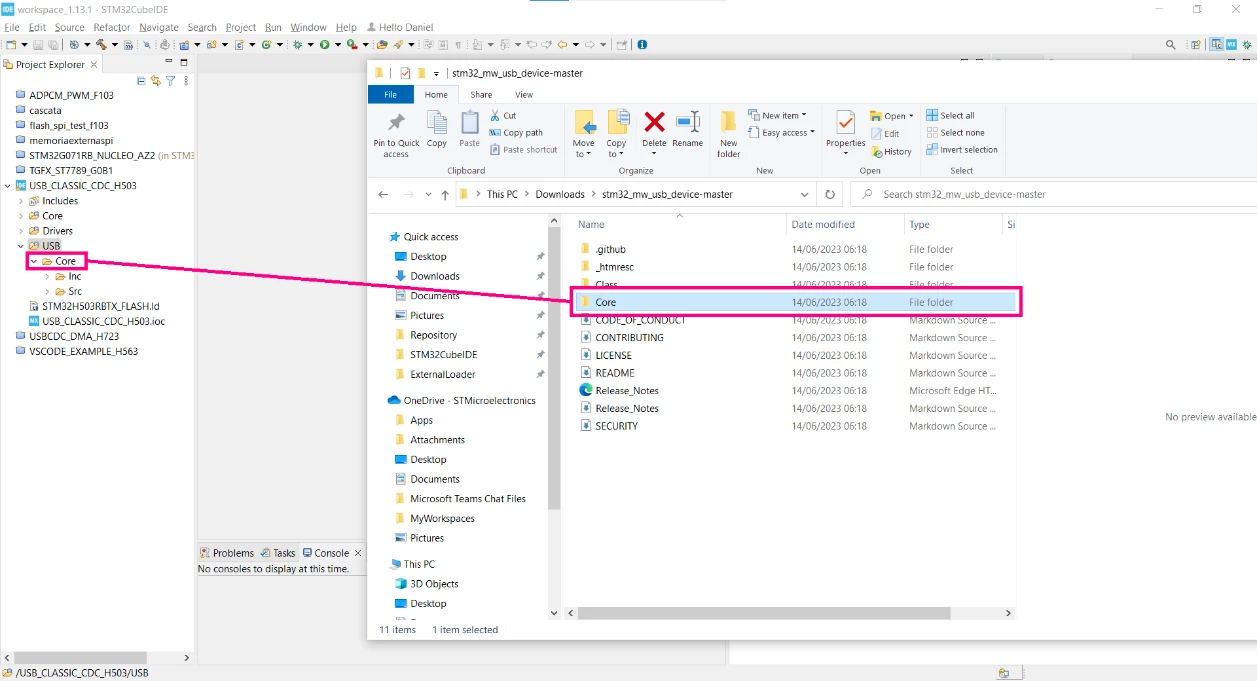Sort by the Date modified column header
This screenshot has width=1257, height=681.
(845, 225)
